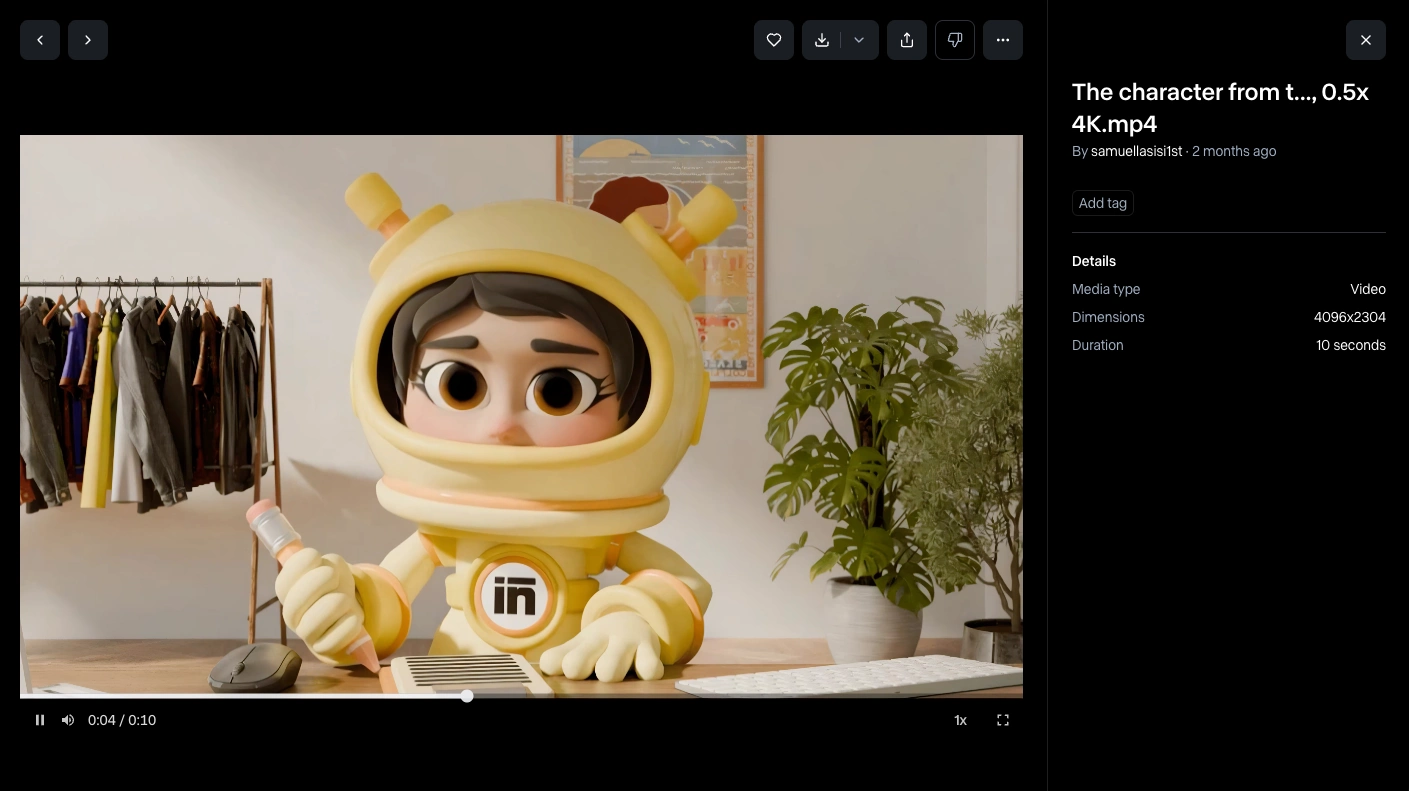1409x791 pixels.
Task: Close the media viewer panel
Action: pyautogui.click(x=1366, y=40)
